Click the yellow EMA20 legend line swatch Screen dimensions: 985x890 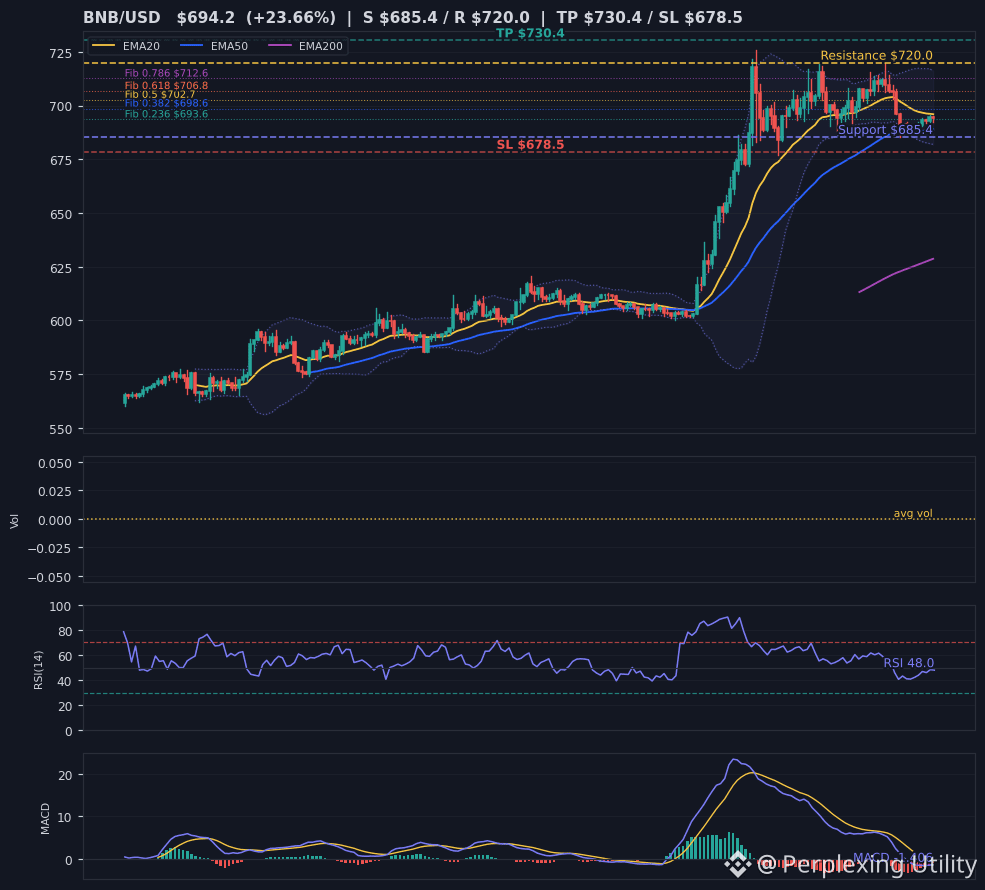(x=104, y=46)
